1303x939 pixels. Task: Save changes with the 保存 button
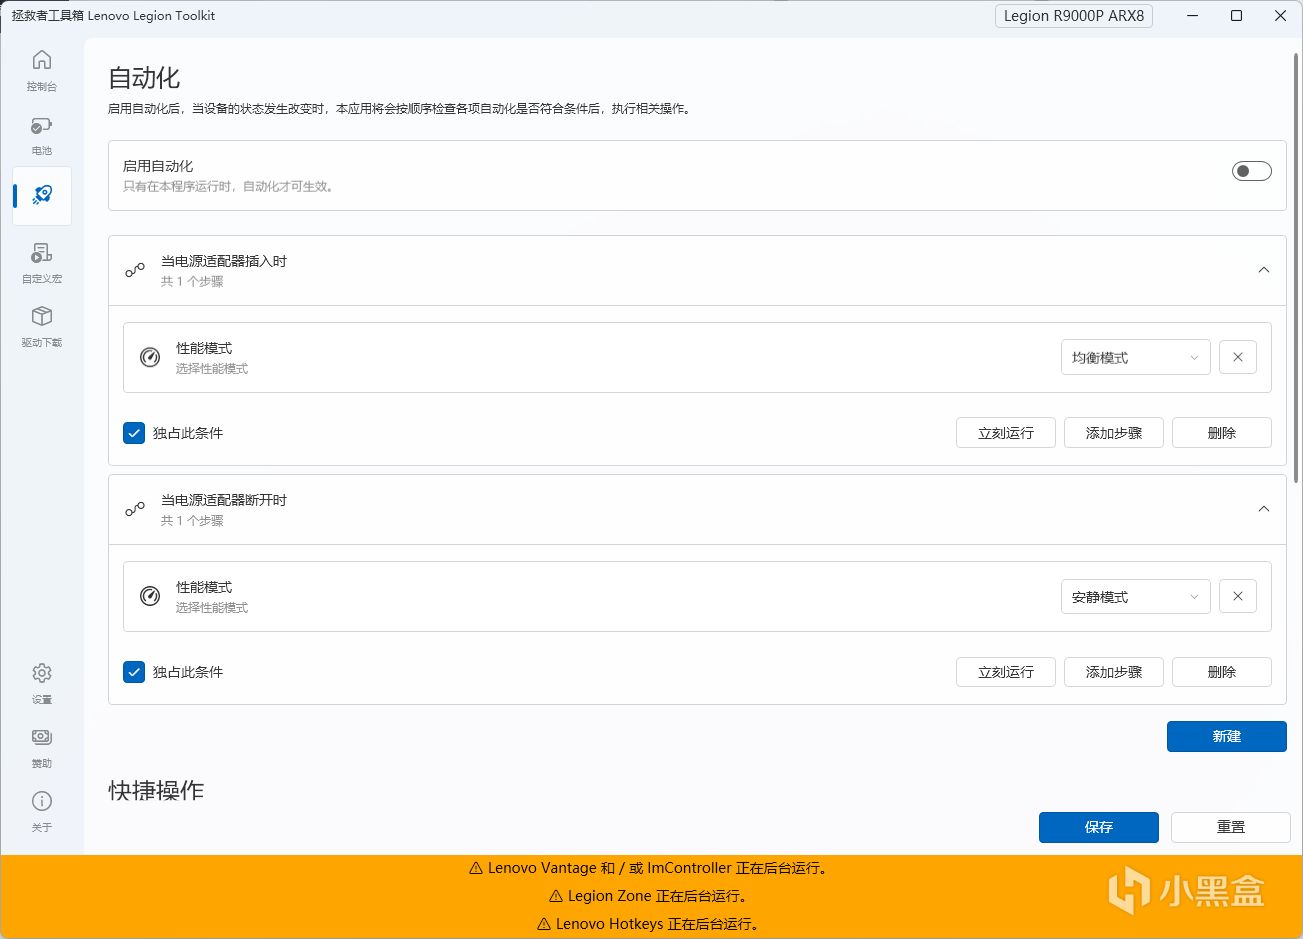coord(1099,827)
